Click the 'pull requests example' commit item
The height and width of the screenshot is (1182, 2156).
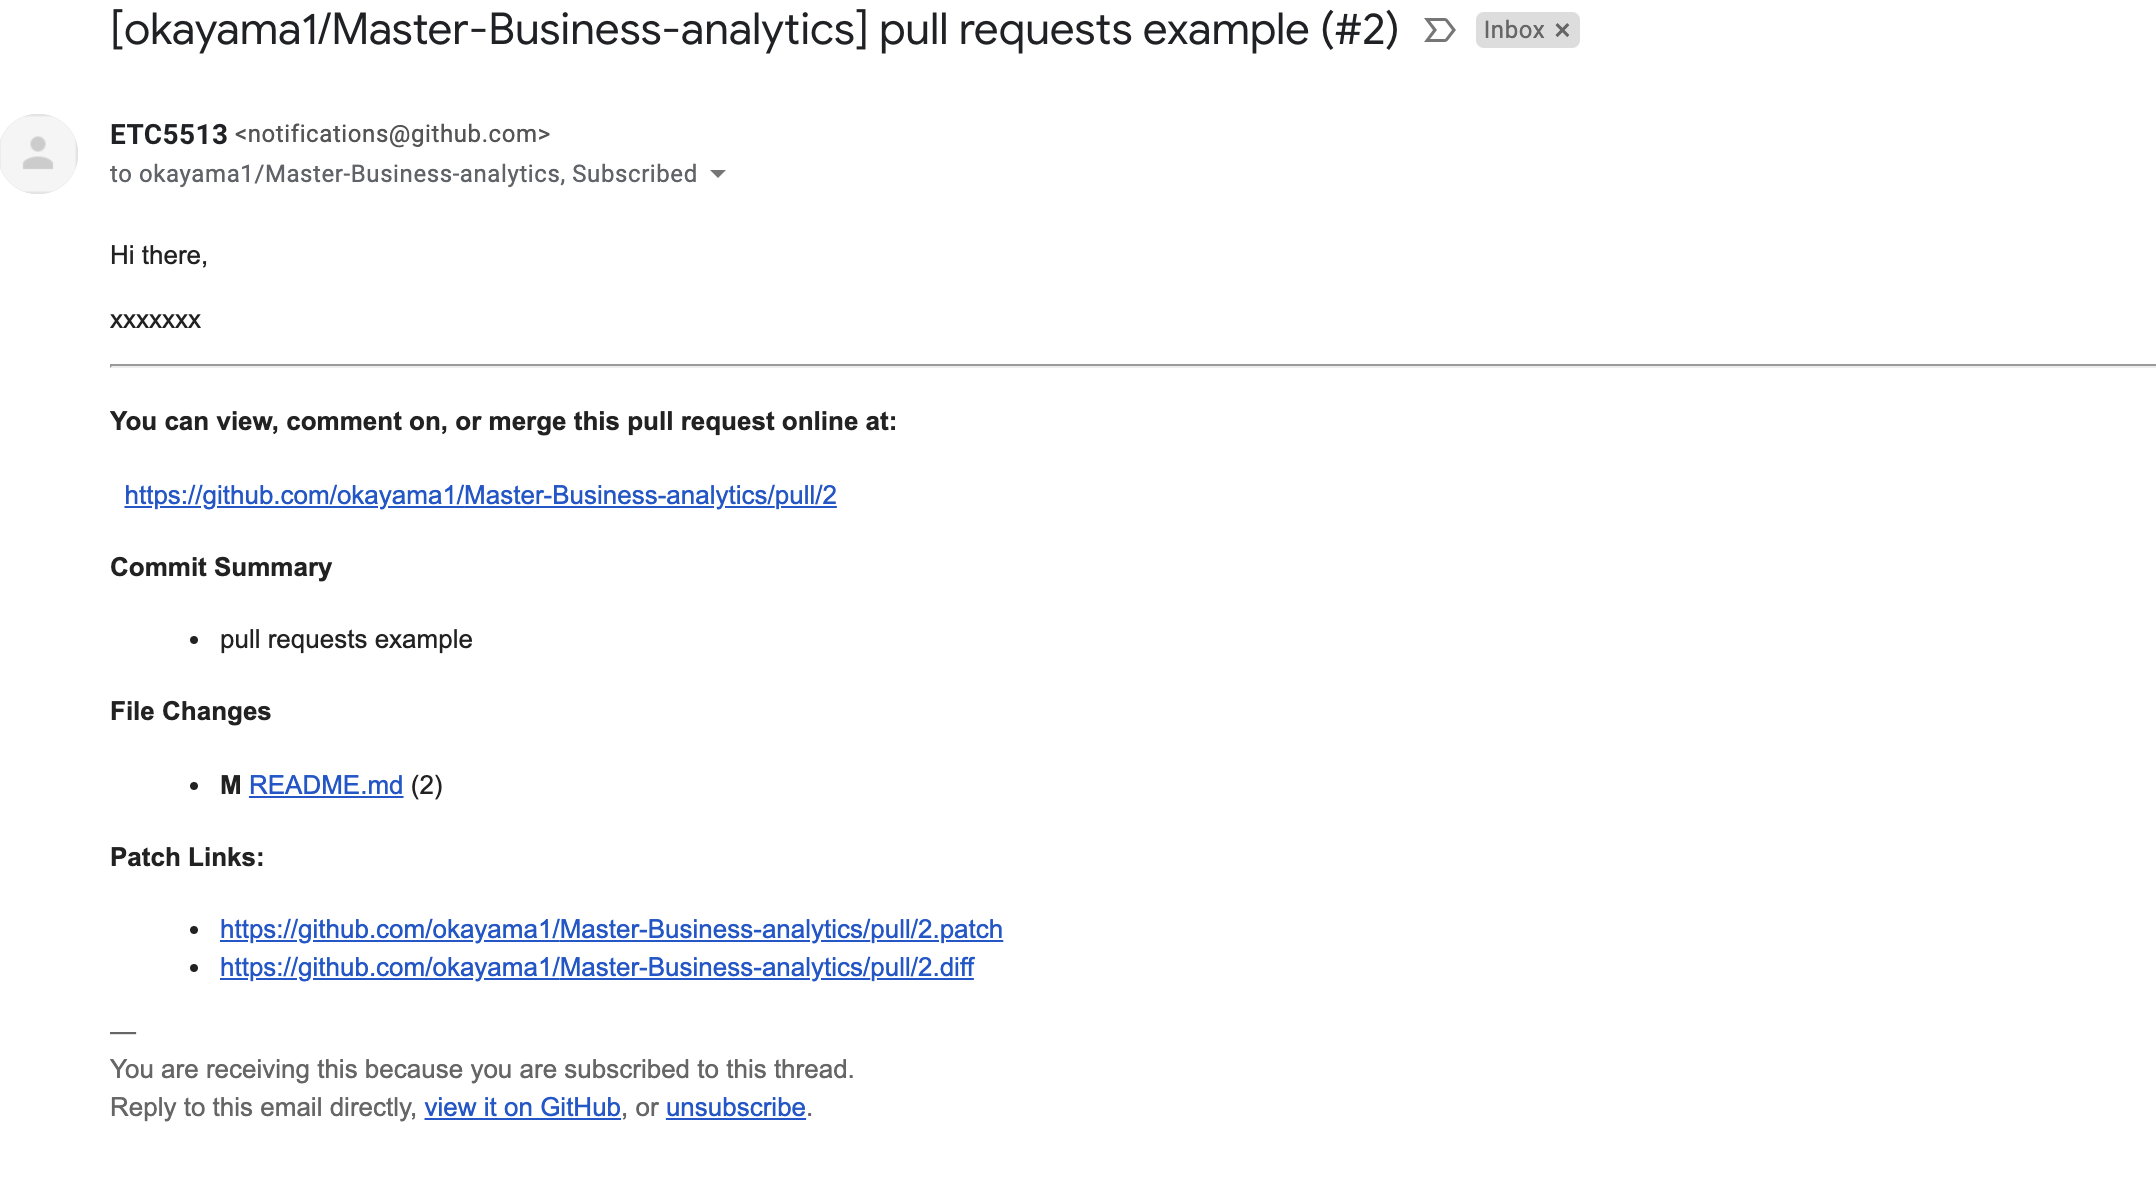click(346, 639)
